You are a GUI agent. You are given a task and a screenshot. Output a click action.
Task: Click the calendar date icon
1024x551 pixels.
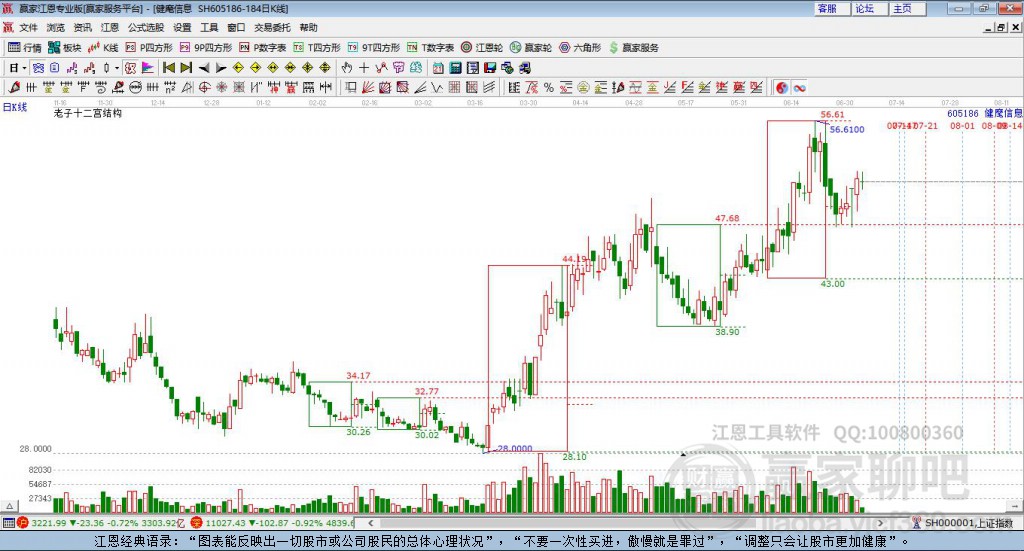[x=438, y=68]
